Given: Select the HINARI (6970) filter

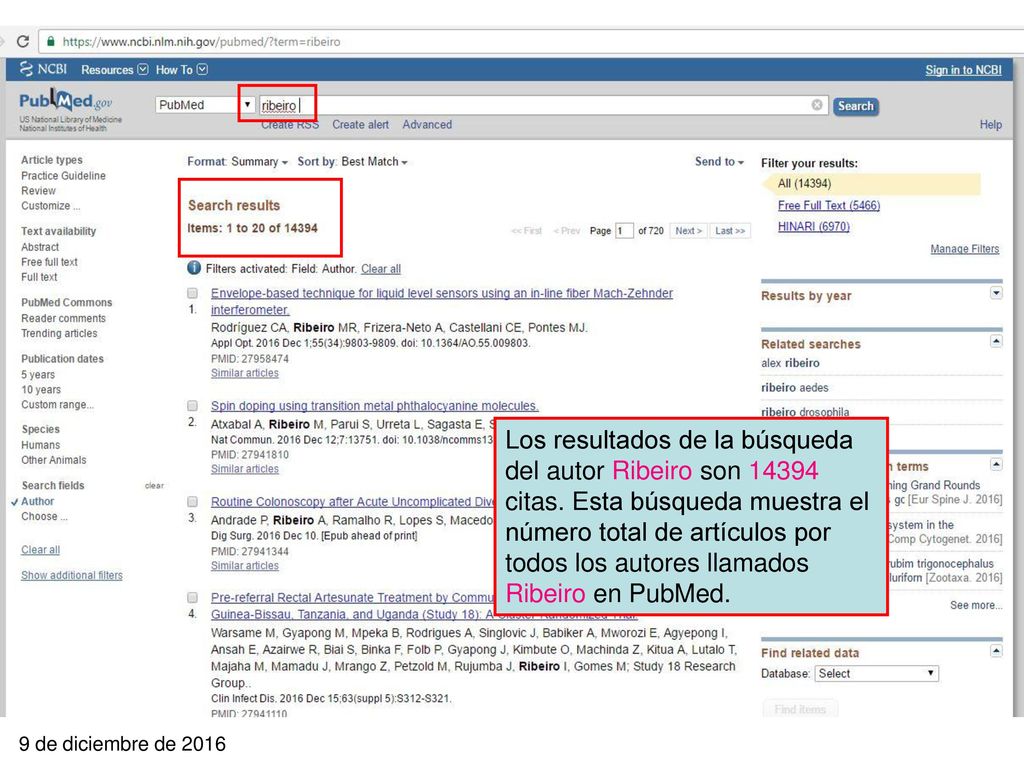Looking at the screenshot, I should click(814, 226).
